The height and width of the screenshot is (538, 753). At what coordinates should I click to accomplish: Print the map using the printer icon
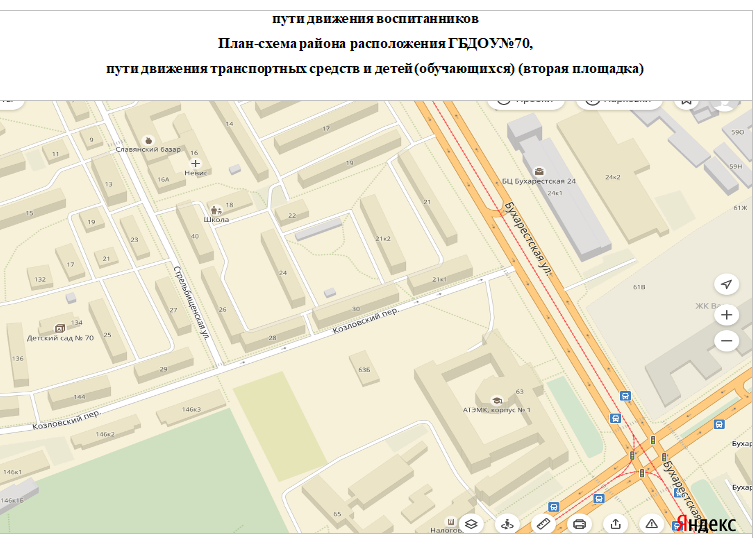[x=579, y=524]
